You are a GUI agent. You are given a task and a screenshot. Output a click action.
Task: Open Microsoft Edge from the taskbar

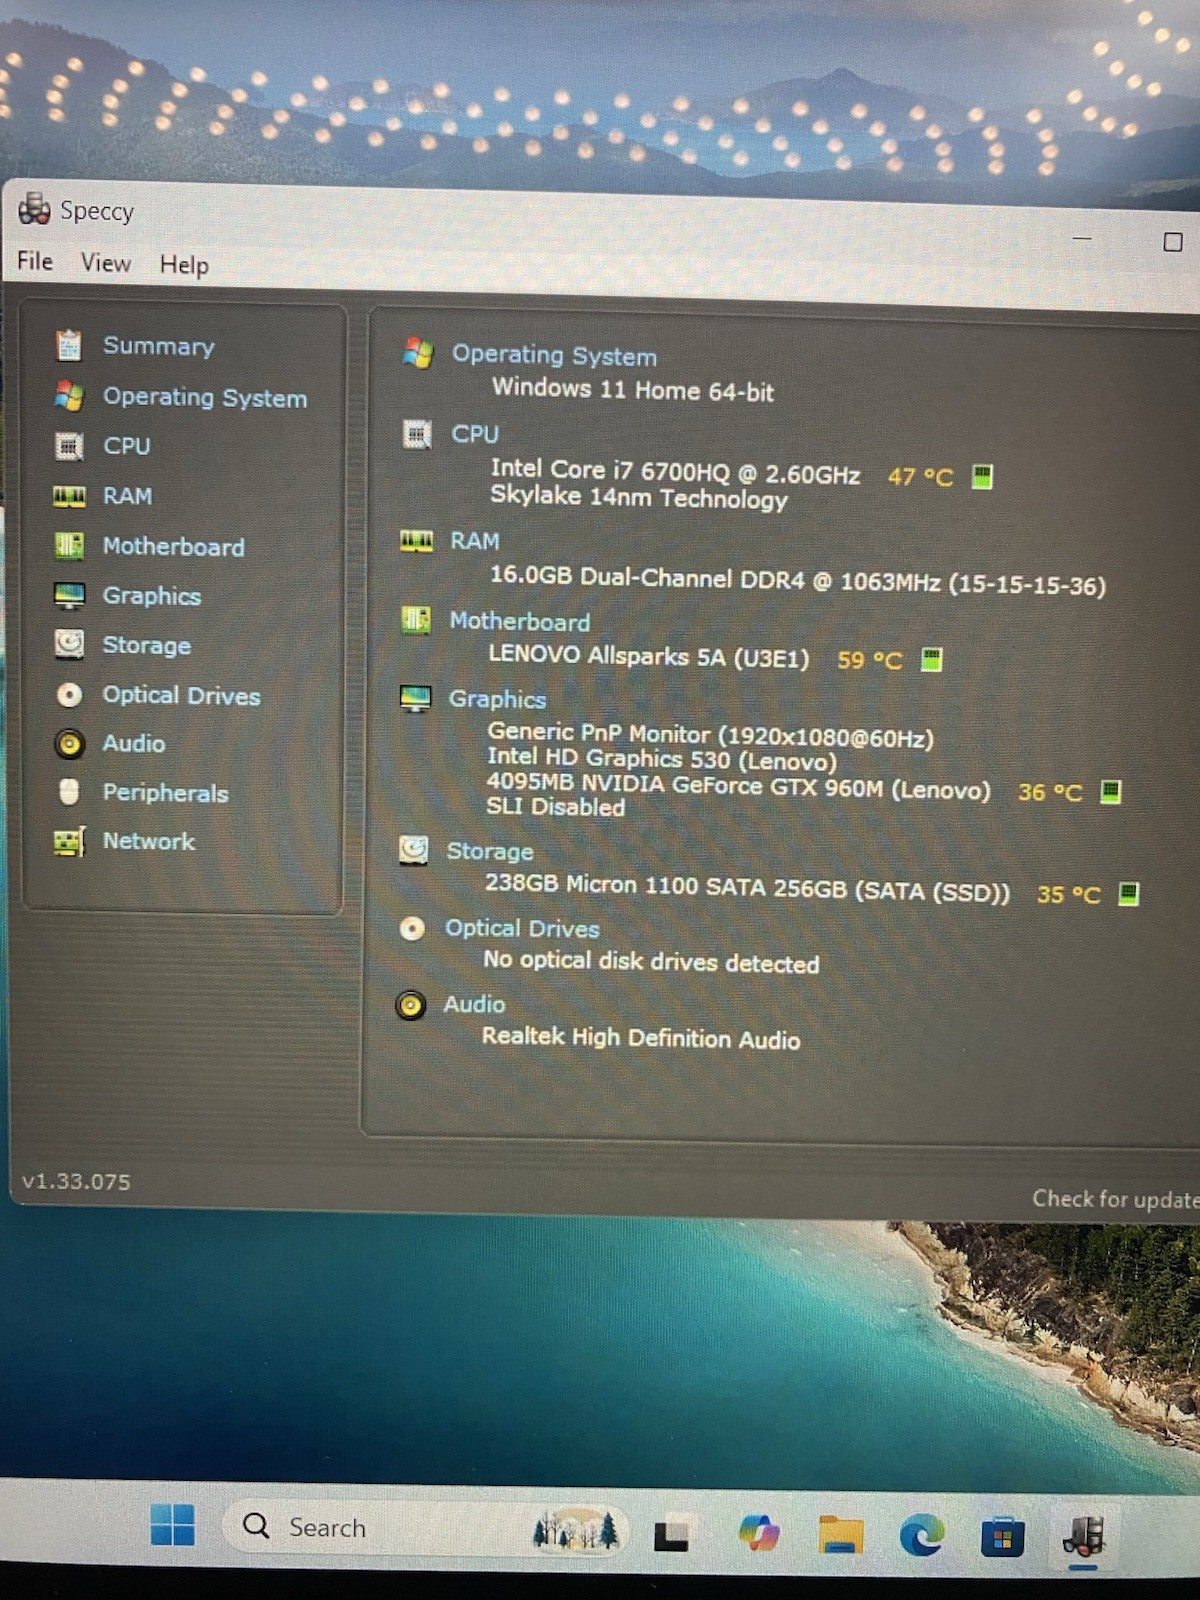pos(921,1535)
